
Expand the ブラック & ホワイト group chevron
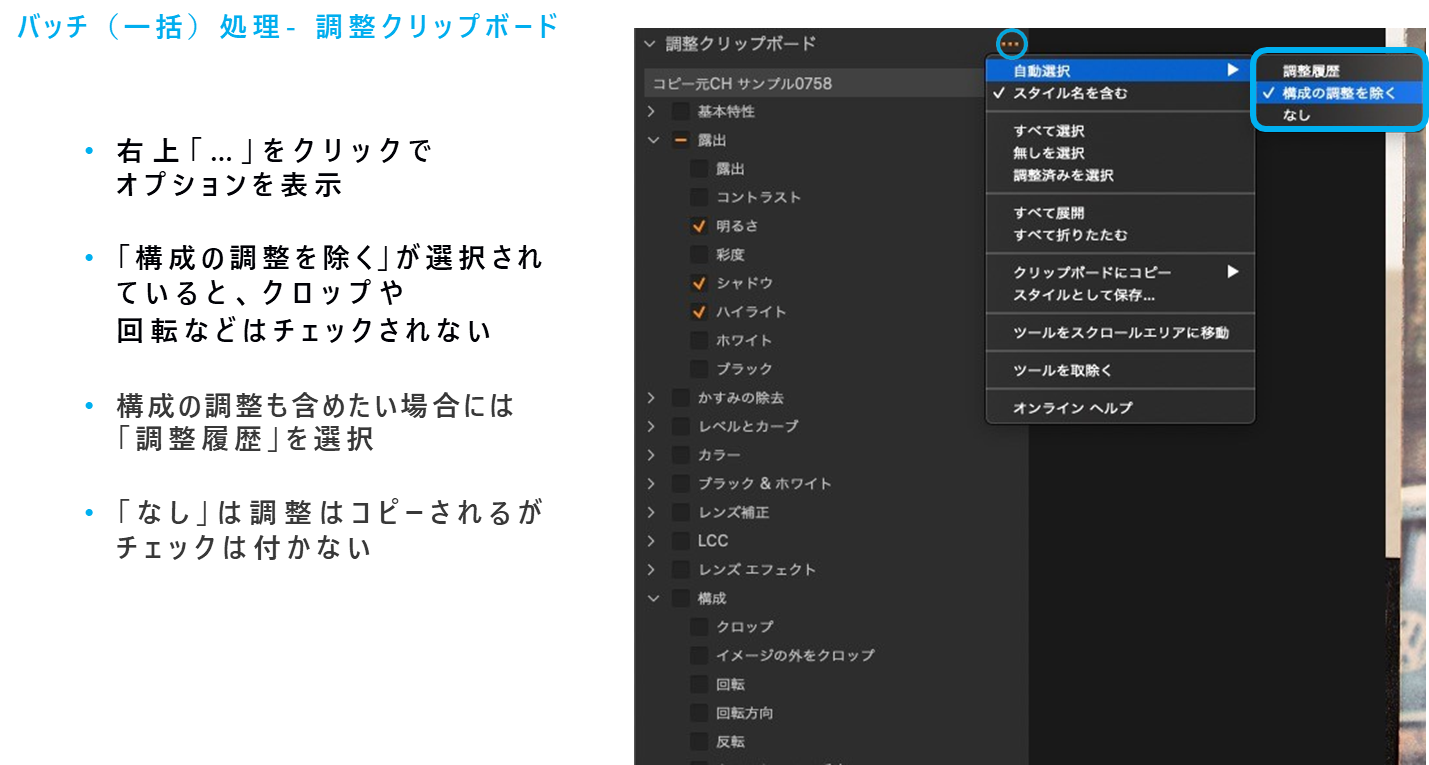click(651, 483)
